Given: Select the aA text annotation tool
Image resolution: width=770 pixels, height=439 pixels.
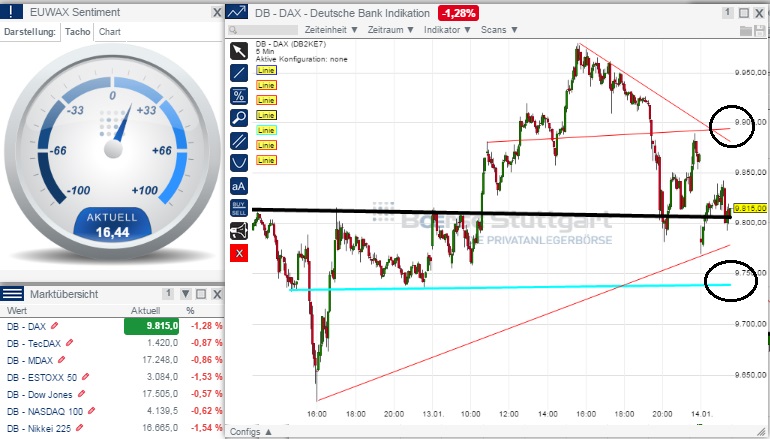Looking at the screenshot, I should 239,186.
